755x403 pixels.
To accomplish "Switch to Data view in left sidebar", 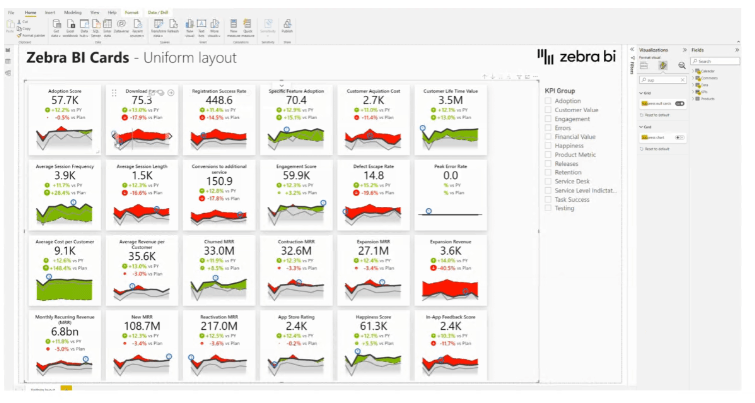I will (x=8, y=60).
